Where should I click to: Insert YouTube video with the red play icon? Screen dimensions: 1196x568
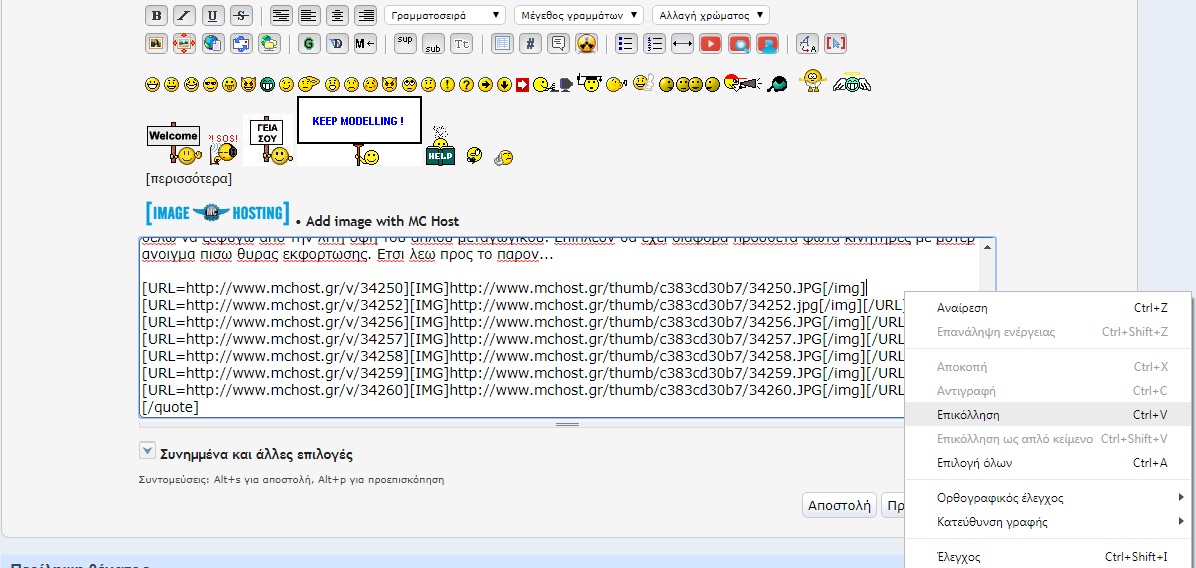point(710,43)
